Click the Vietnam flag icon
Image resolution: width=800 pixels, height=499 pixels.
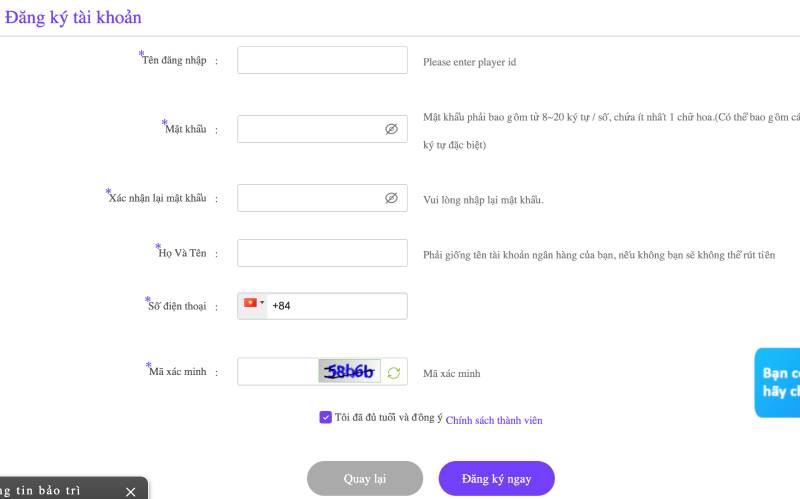point(250,303)
